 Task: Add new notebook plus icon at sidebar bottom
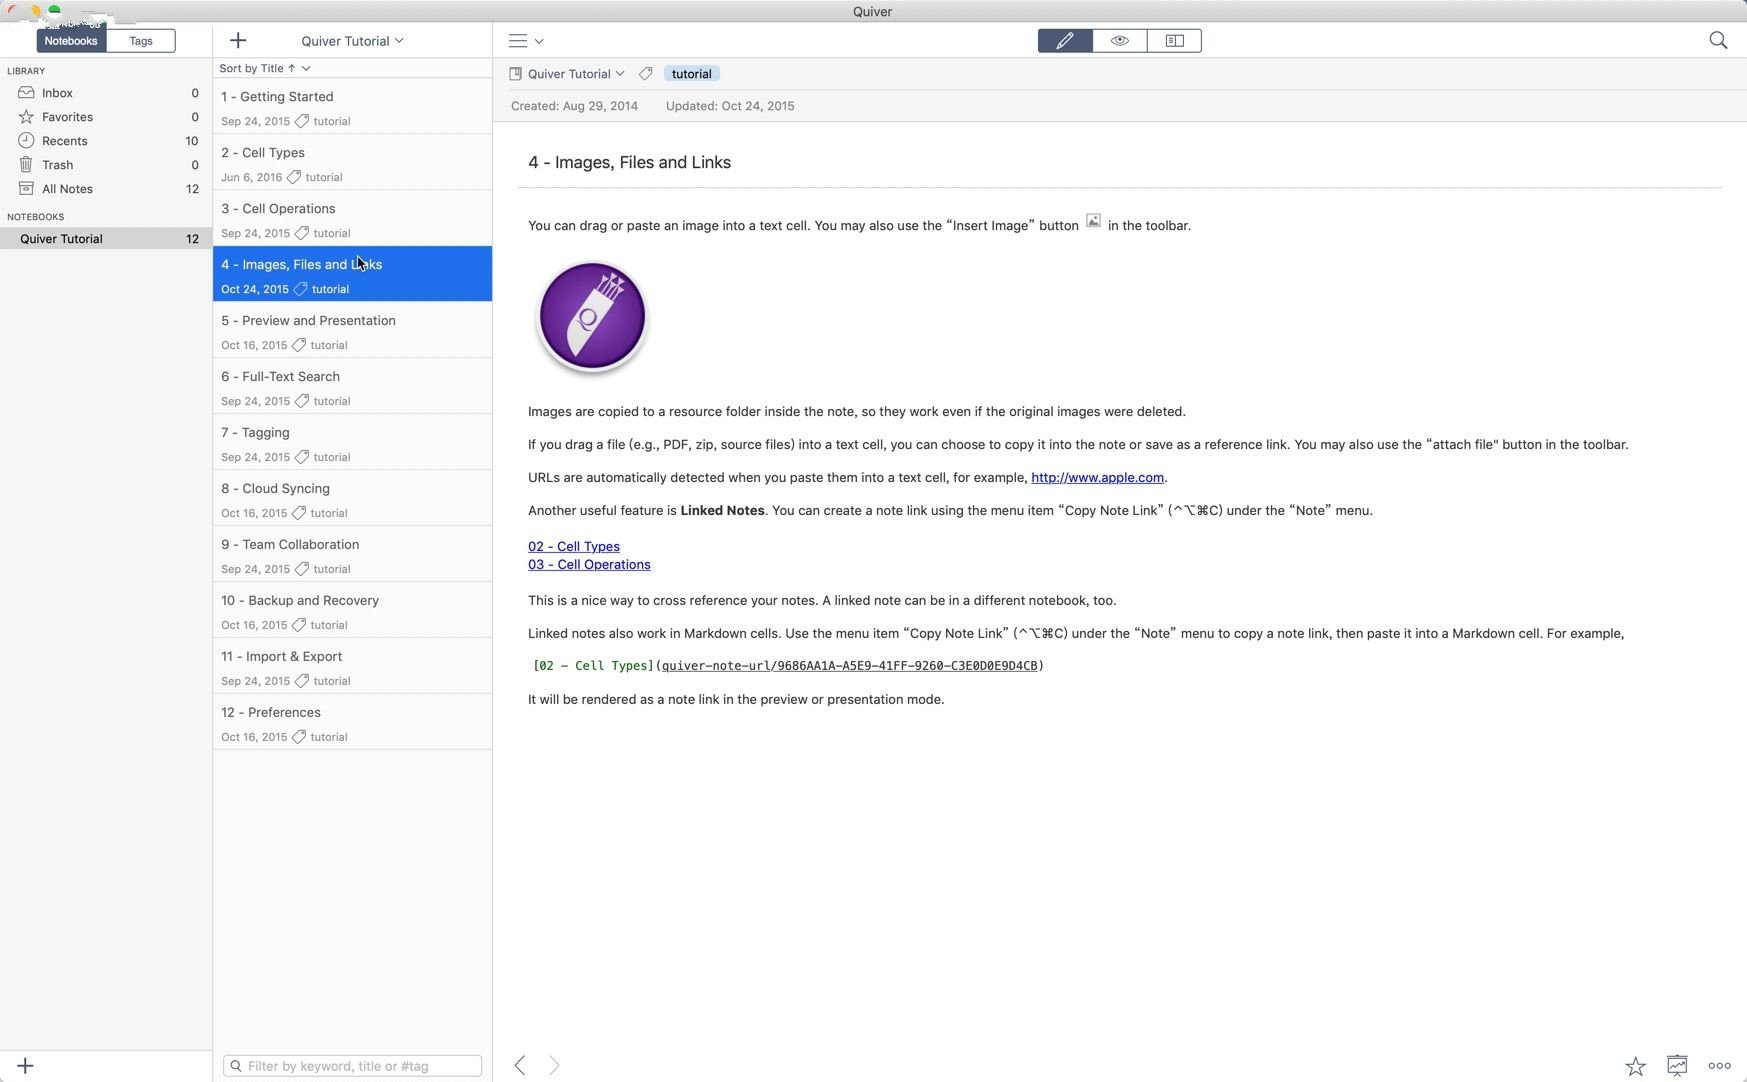26,1066
